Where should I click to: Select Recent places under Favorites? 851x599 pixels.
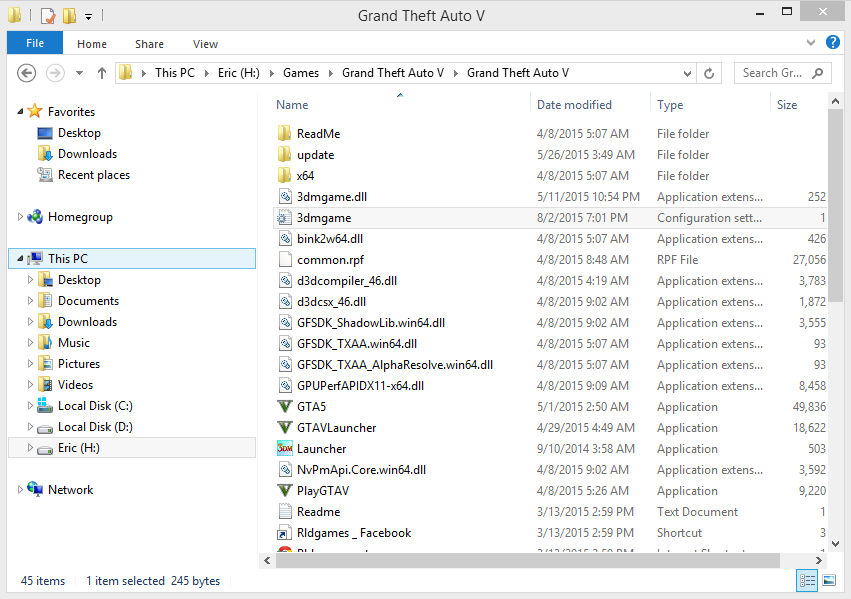94,175
